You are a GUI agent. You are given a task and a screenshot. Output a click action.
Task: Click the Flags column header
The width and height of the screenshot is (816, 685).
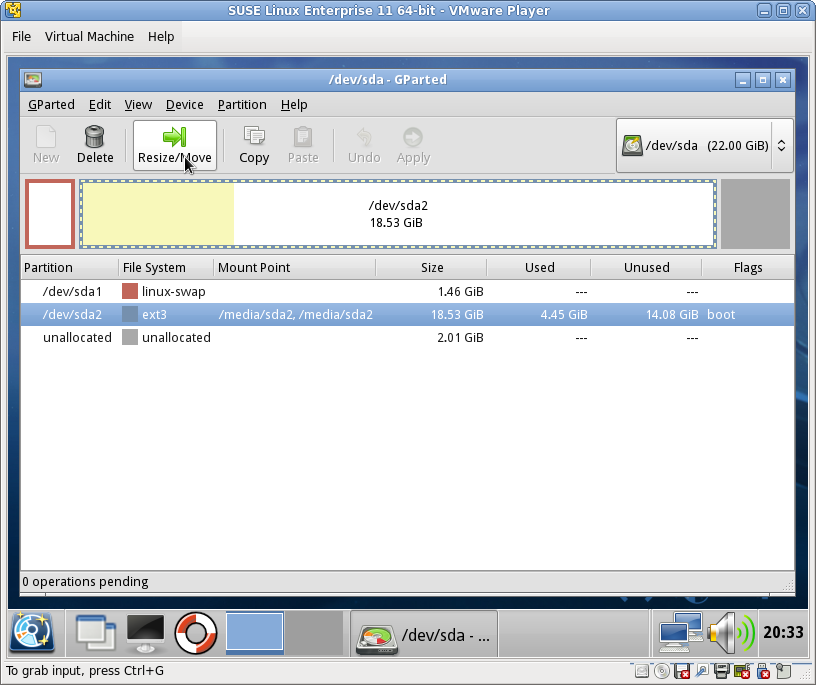748,268
